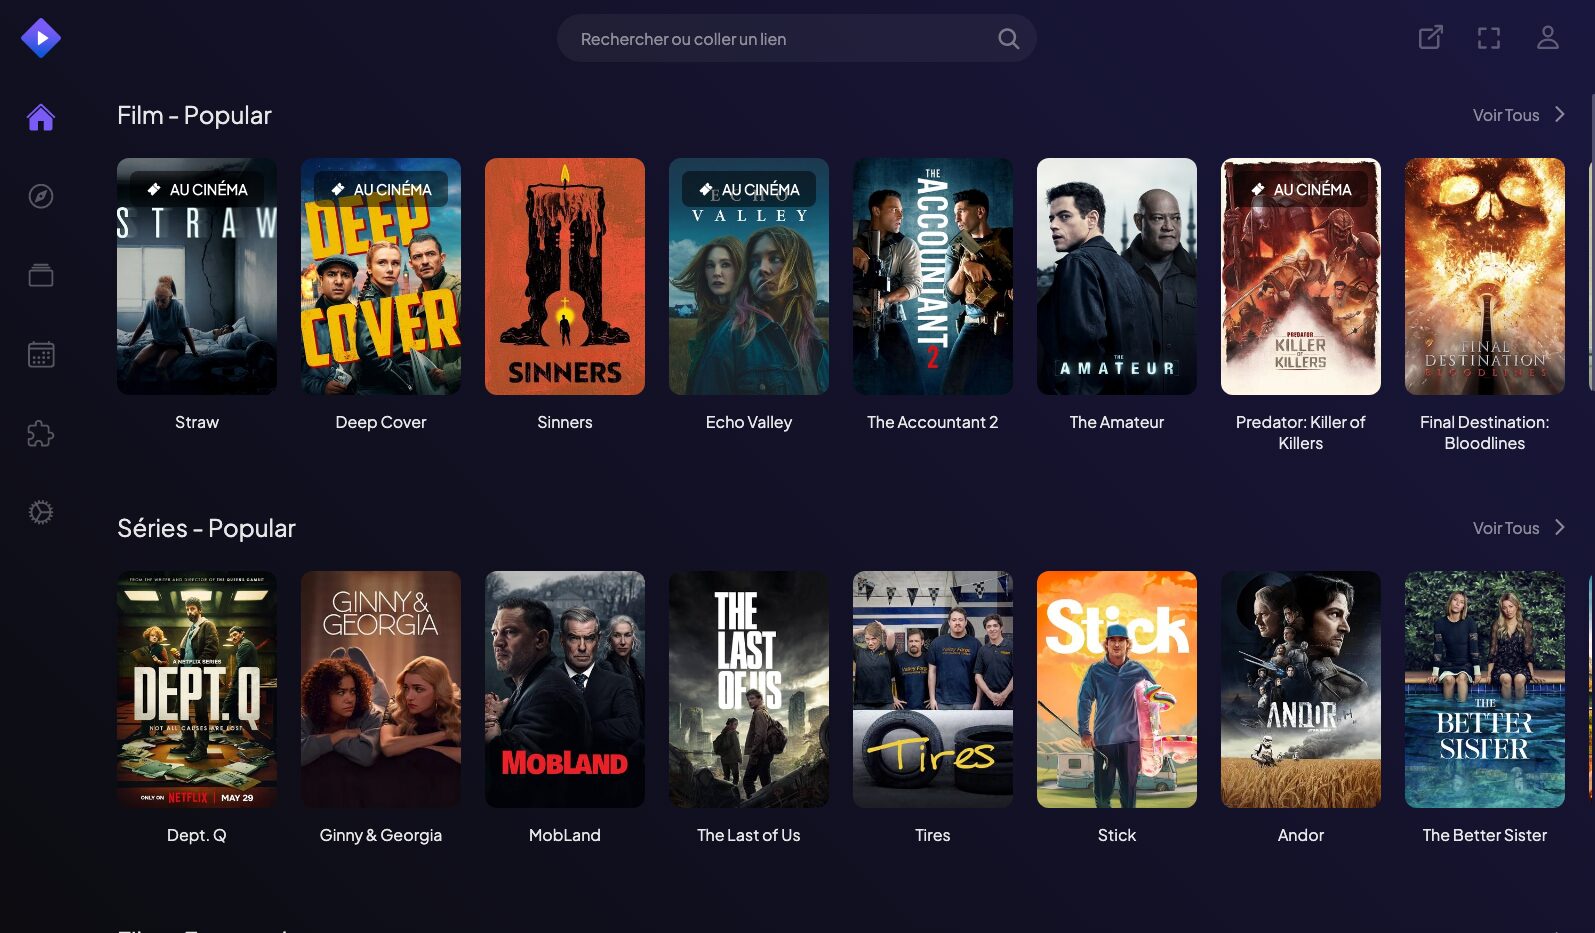1595x933 pixels.
Task: Expand Film - Popular chevron arrow
Action: click(x=1559, y=114)
